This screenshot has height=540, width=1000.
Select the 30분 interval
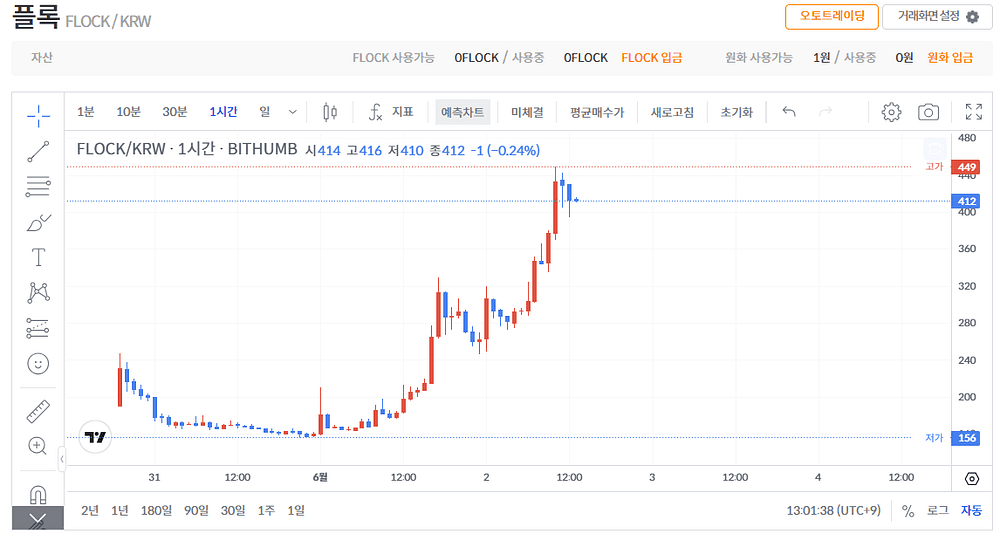tap(174, 112)
